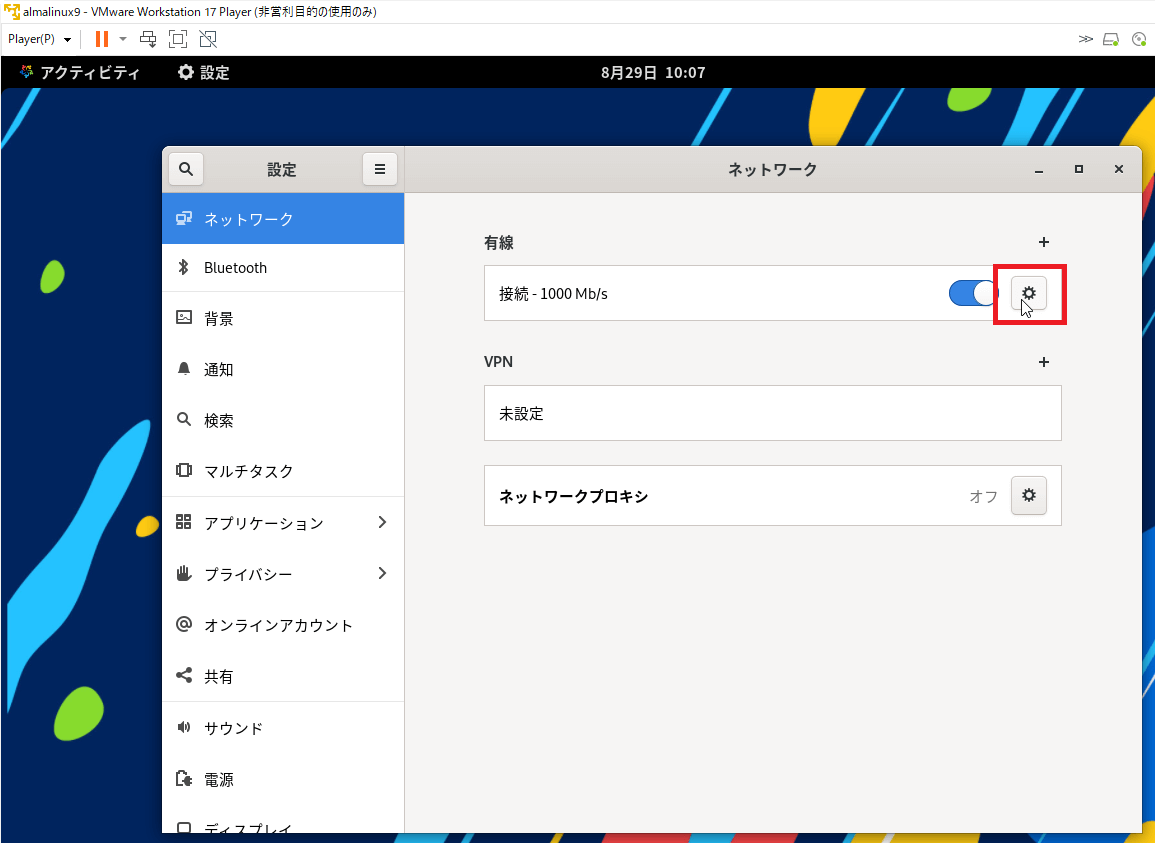This screenshot has width=1155, height=843.
Task: Pause the virtual machine in VMware toolbar
Action: tap(101, 39)
